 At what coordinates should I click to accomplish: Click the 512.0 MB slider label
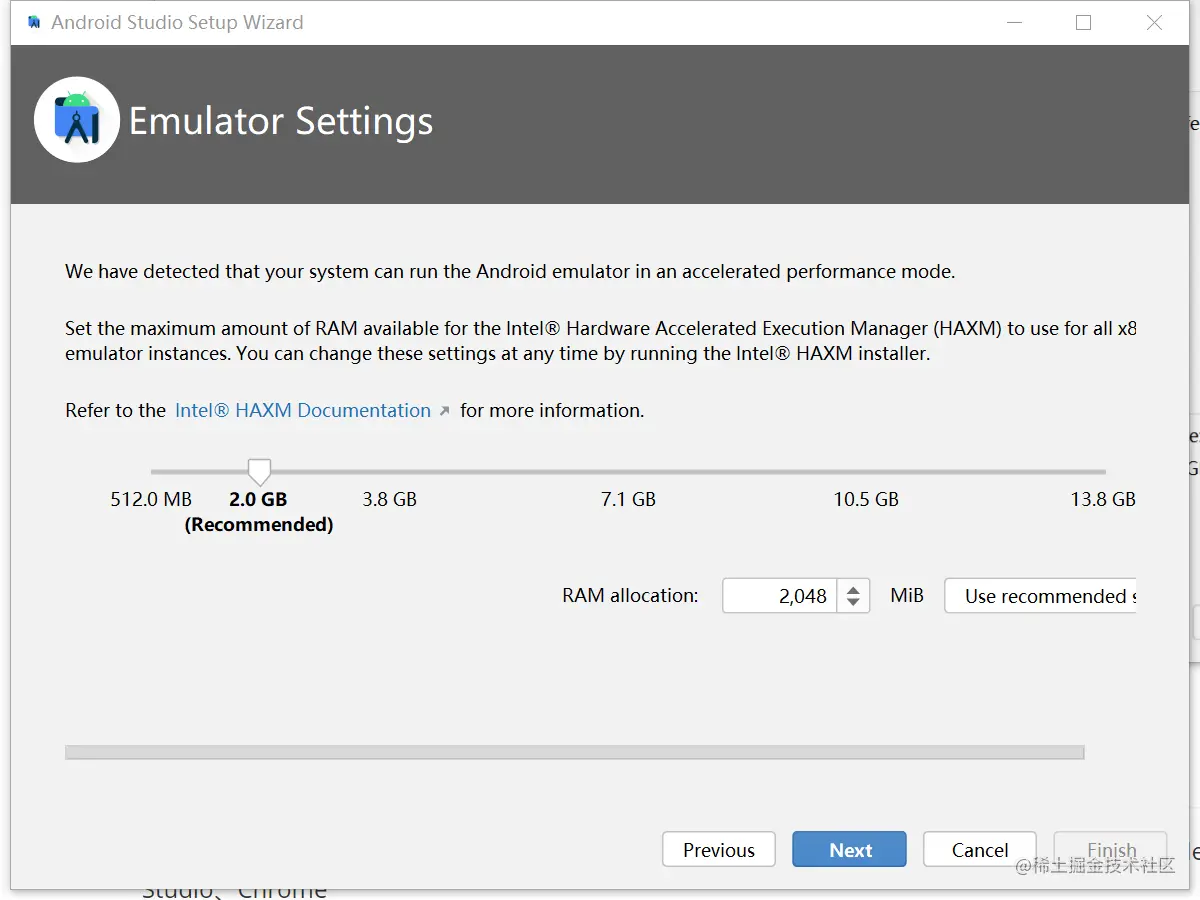(151, 499)
